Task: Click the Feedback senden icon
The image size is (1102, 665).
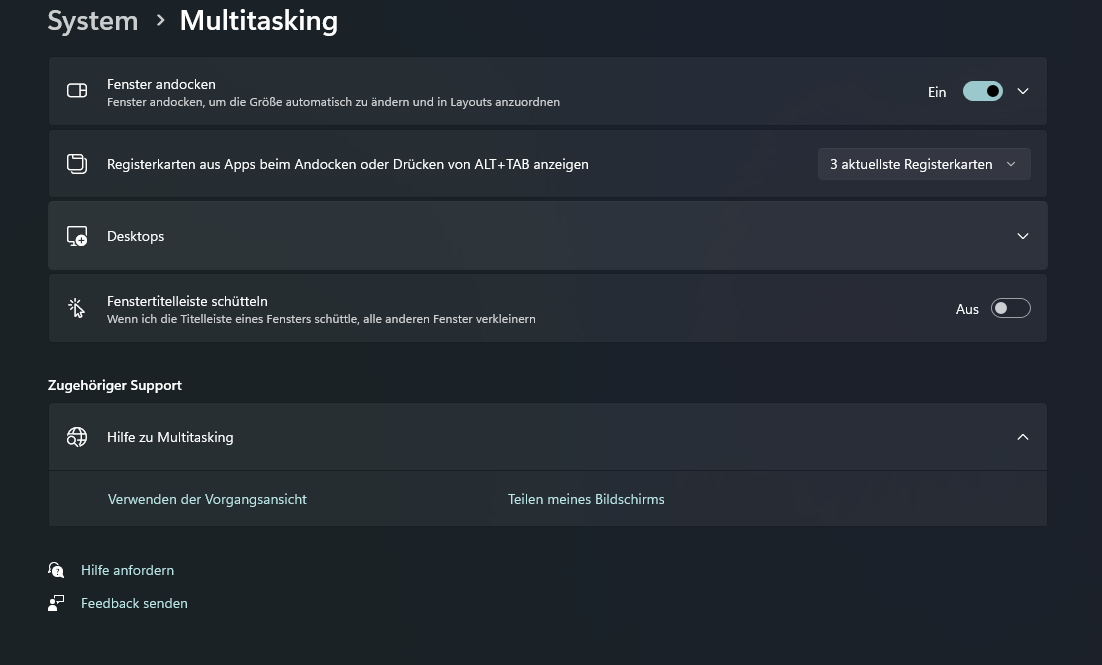Action: (x=56, y=603)
